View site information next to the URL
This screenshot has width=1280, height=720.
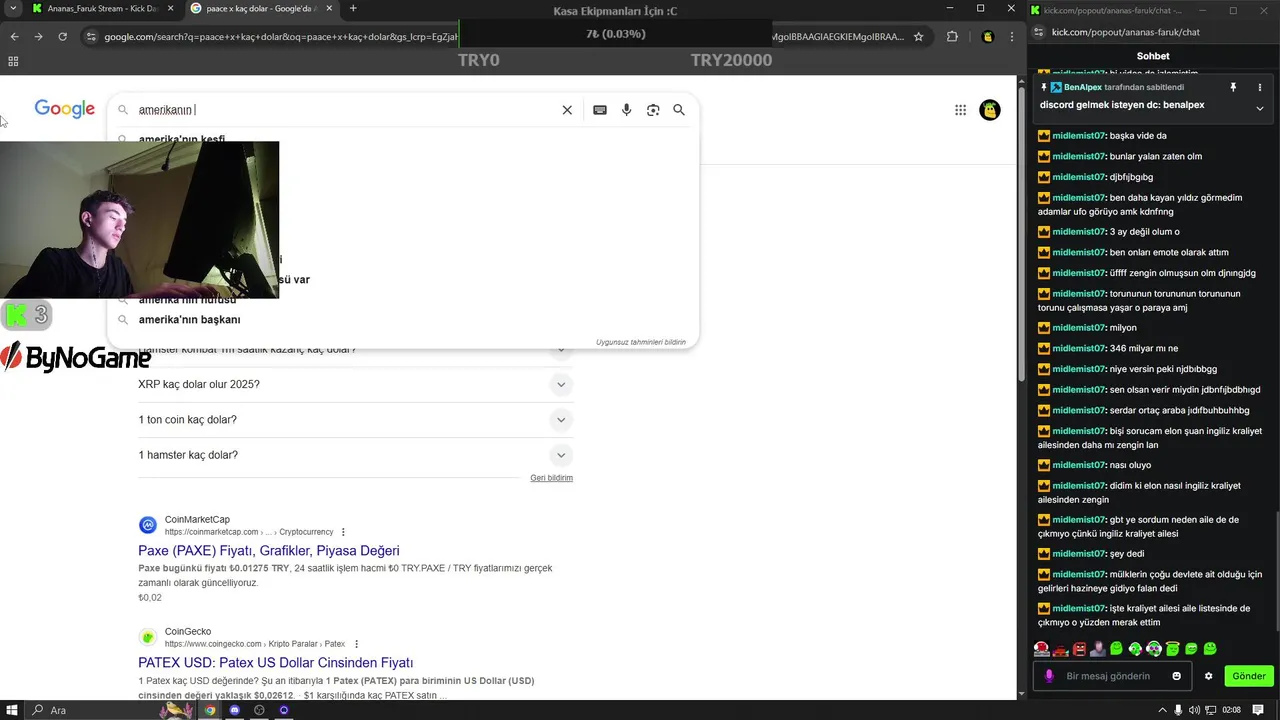click(92, 37)
